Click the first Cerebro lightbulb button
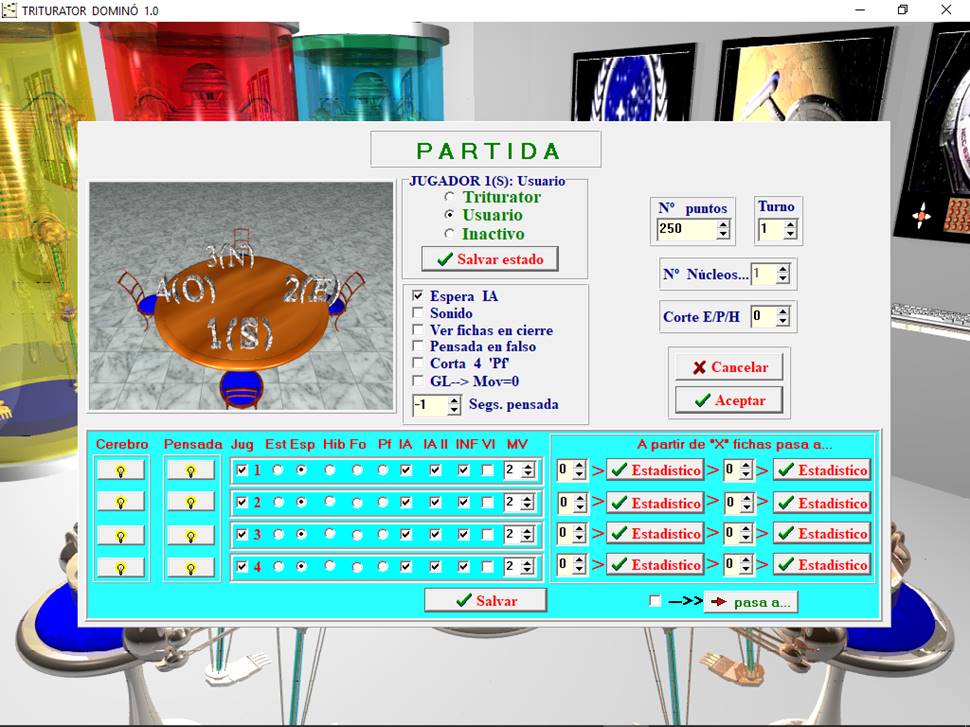The width and height of the screenshot is (970, 727). [120, 470]
